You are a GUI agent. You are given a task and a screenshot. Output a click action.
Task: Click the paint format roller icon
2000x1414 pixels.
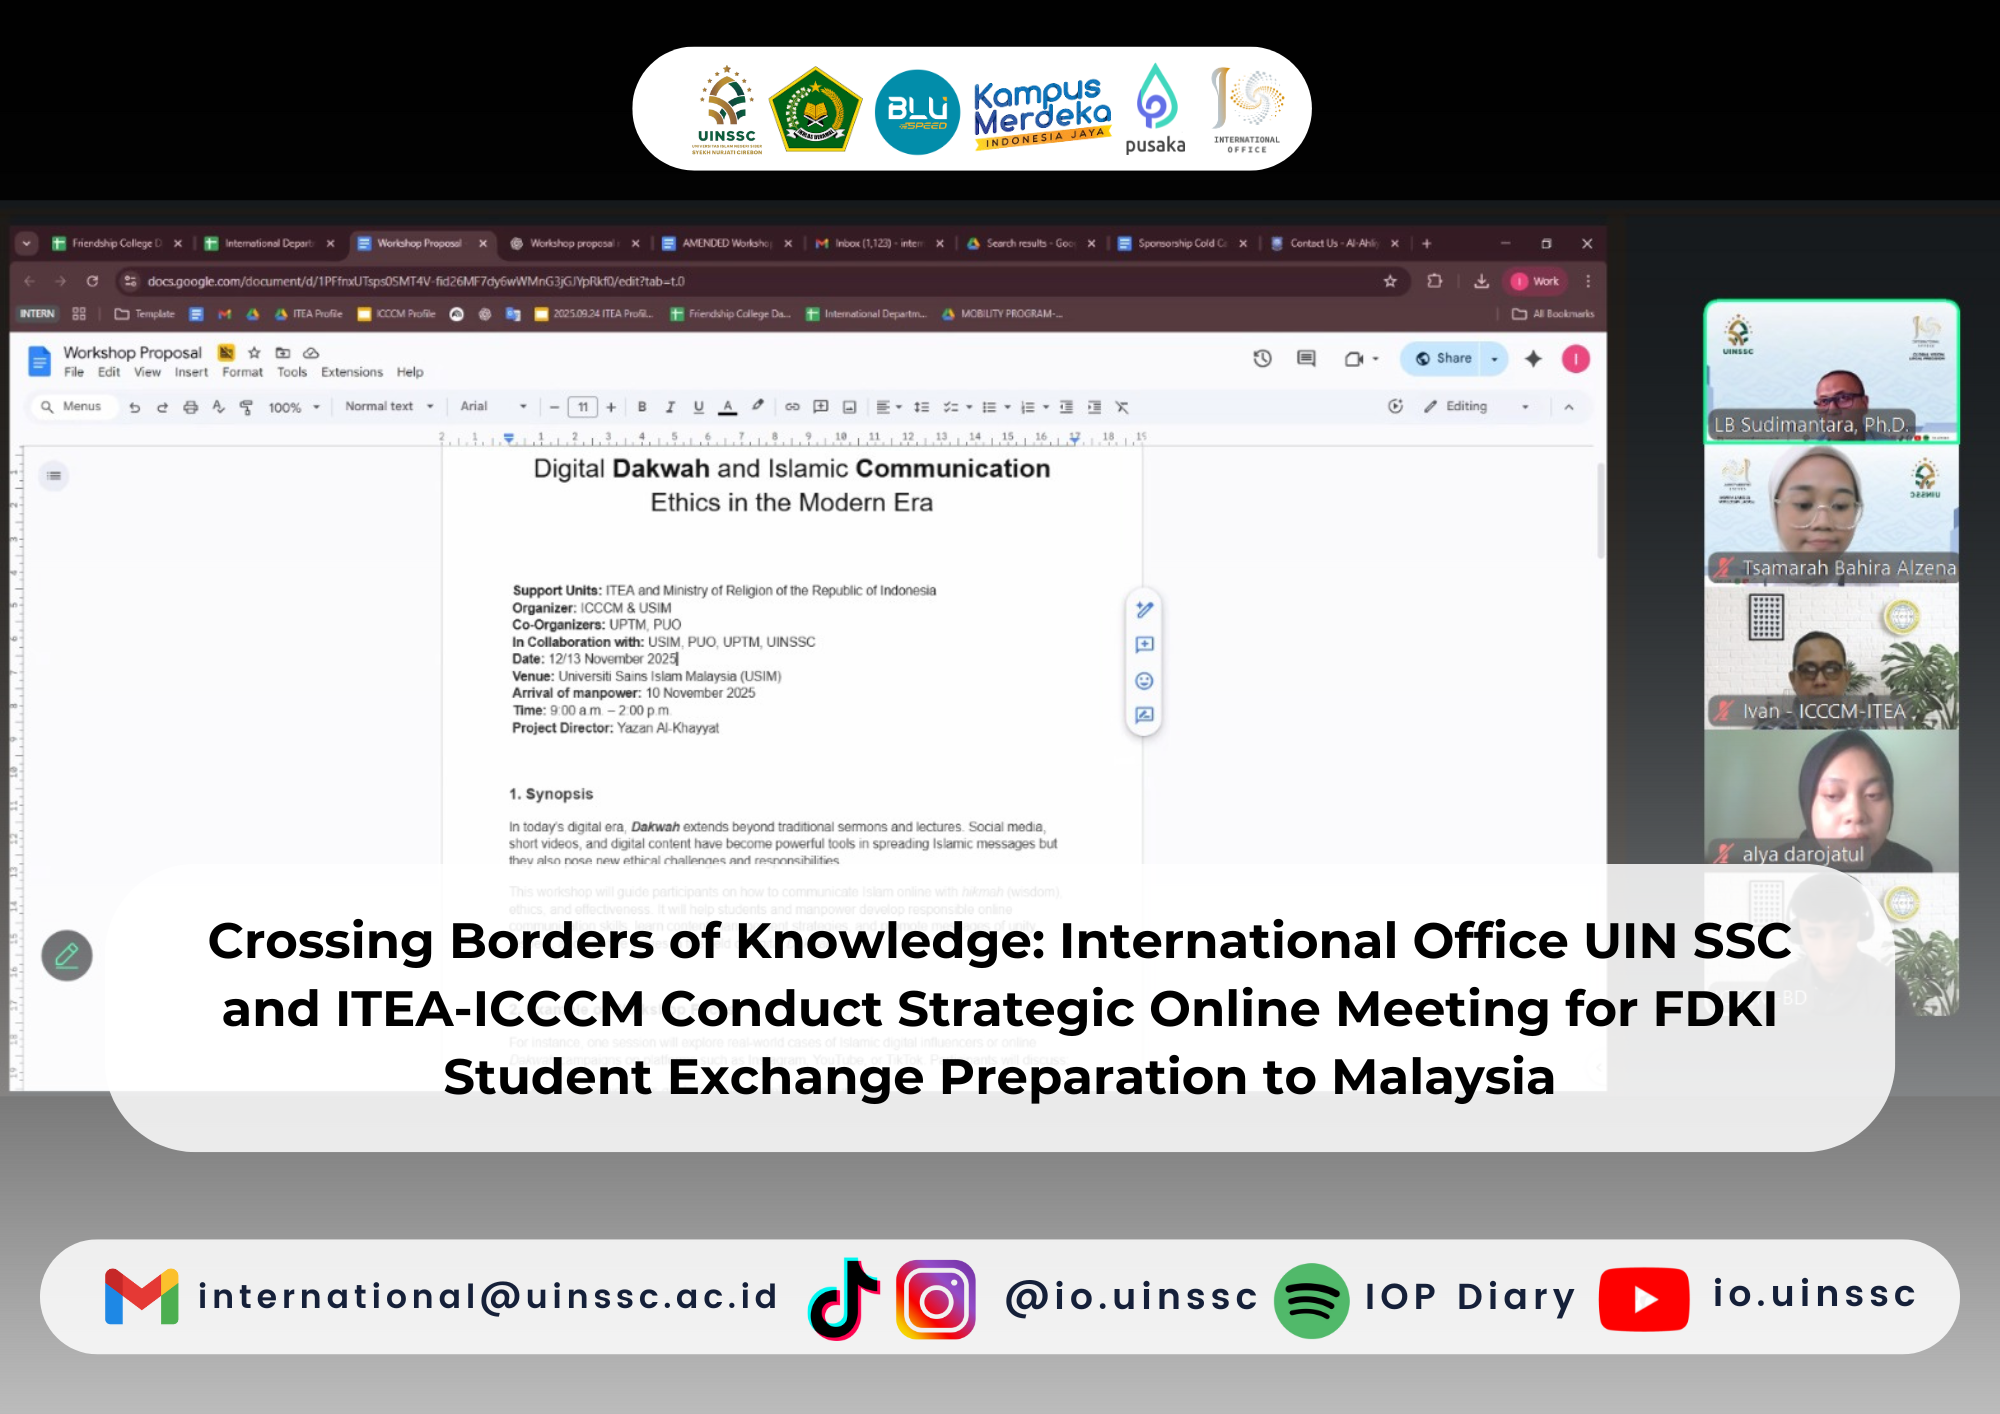pyautogui.click(x=246, y=407)
